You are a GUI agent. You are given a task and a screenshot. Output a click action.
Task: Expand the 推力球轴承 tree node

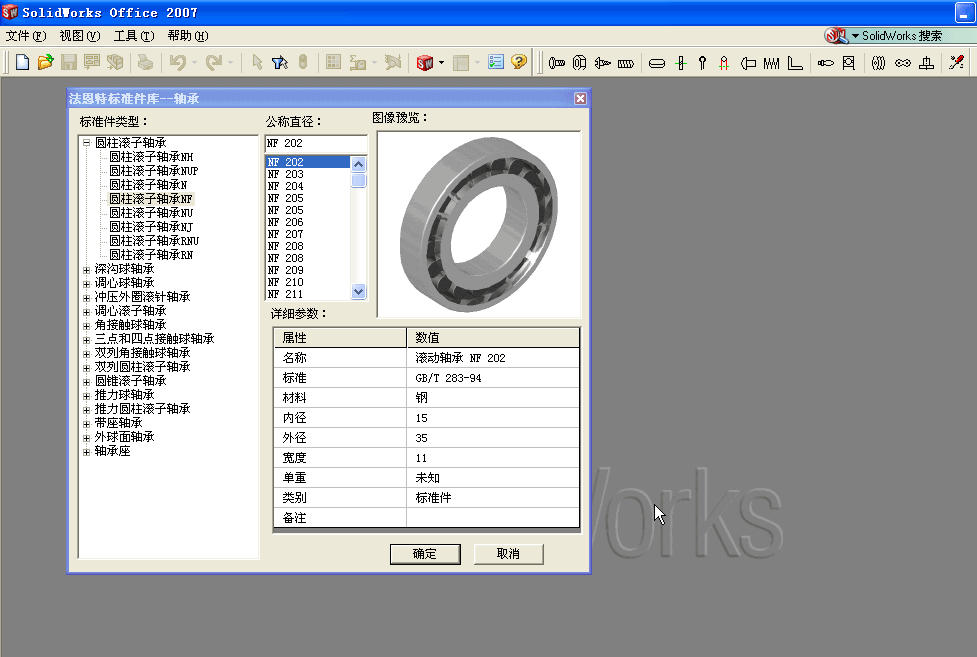coord(87,396)
